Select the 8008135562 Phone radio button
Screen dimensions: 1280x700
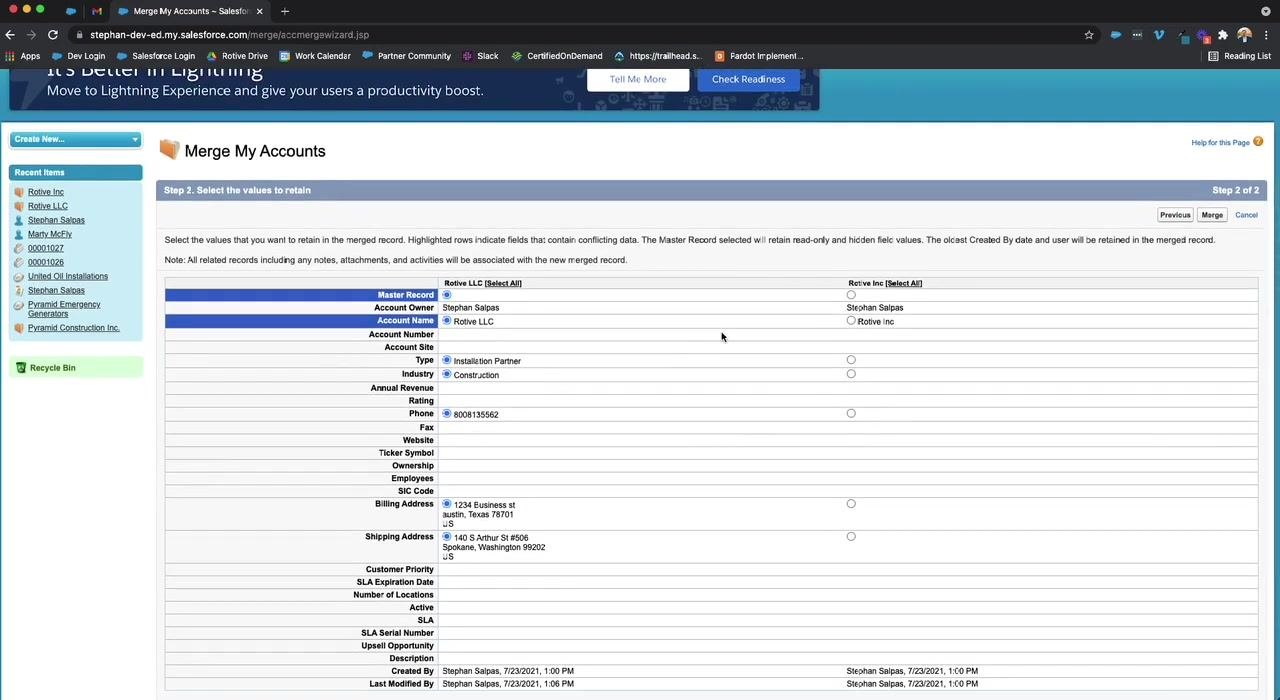point(447,413)
